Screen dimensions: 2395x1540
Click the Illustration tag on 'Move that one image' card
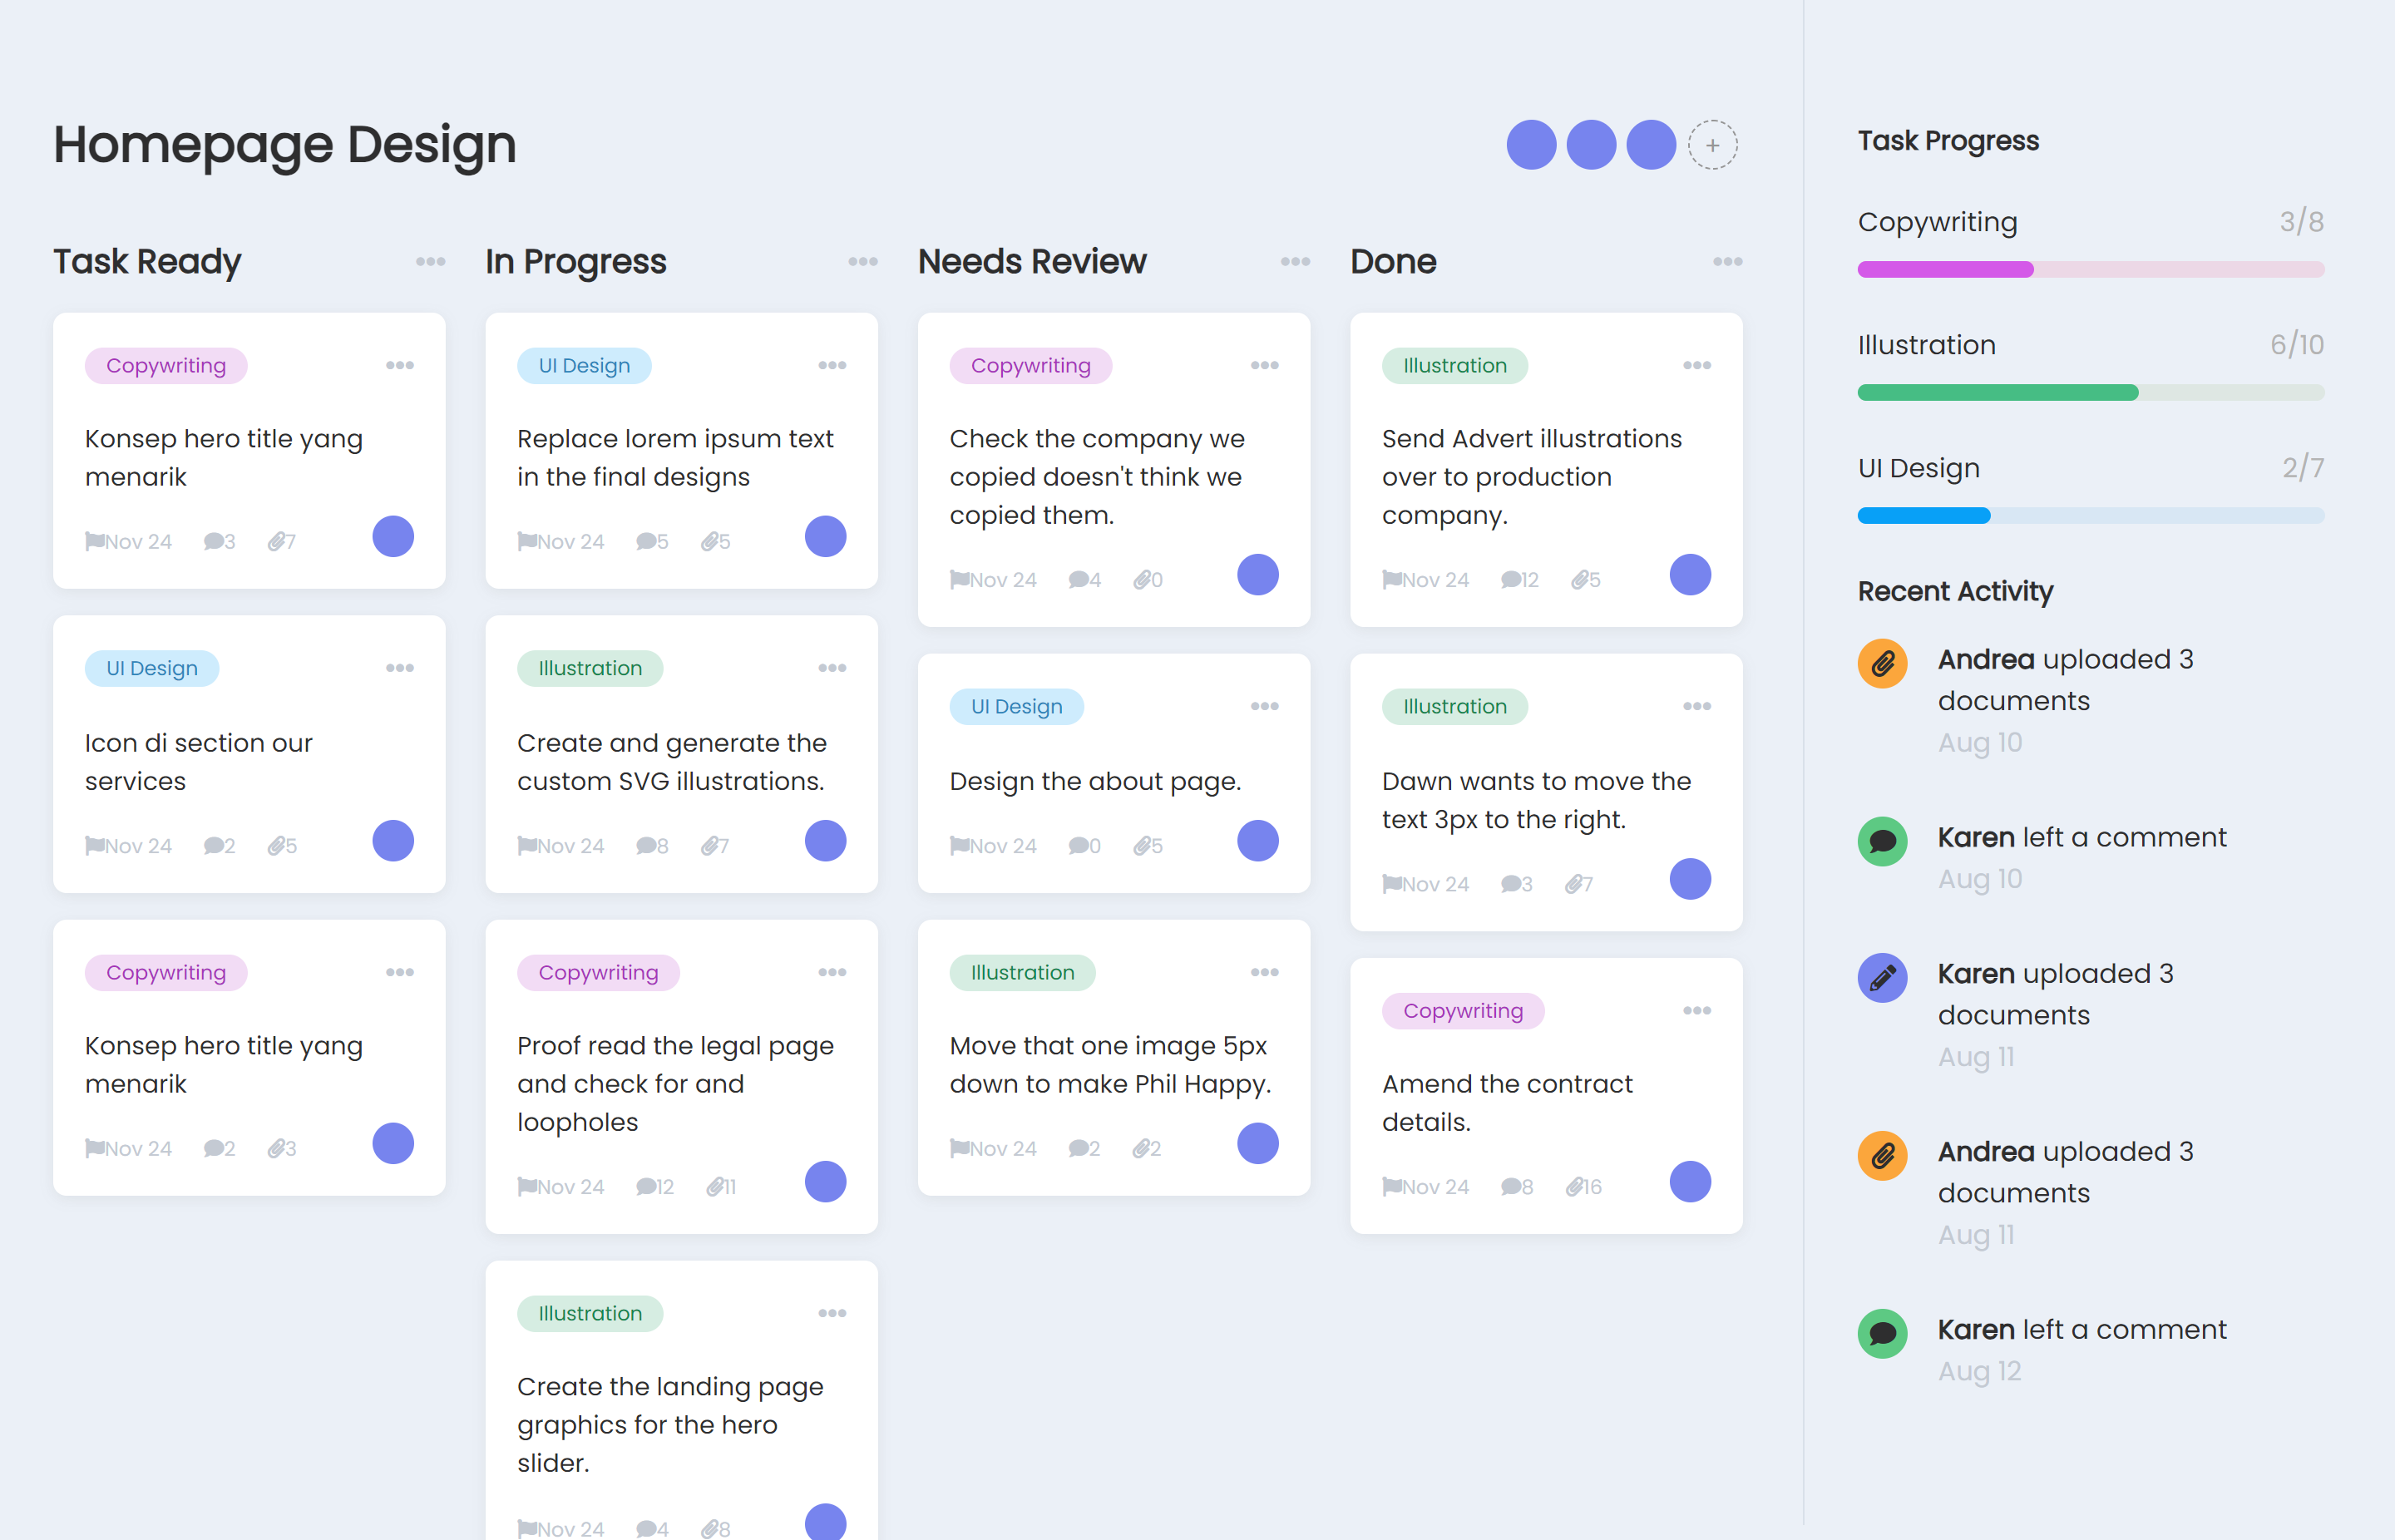coord(1022,973)
